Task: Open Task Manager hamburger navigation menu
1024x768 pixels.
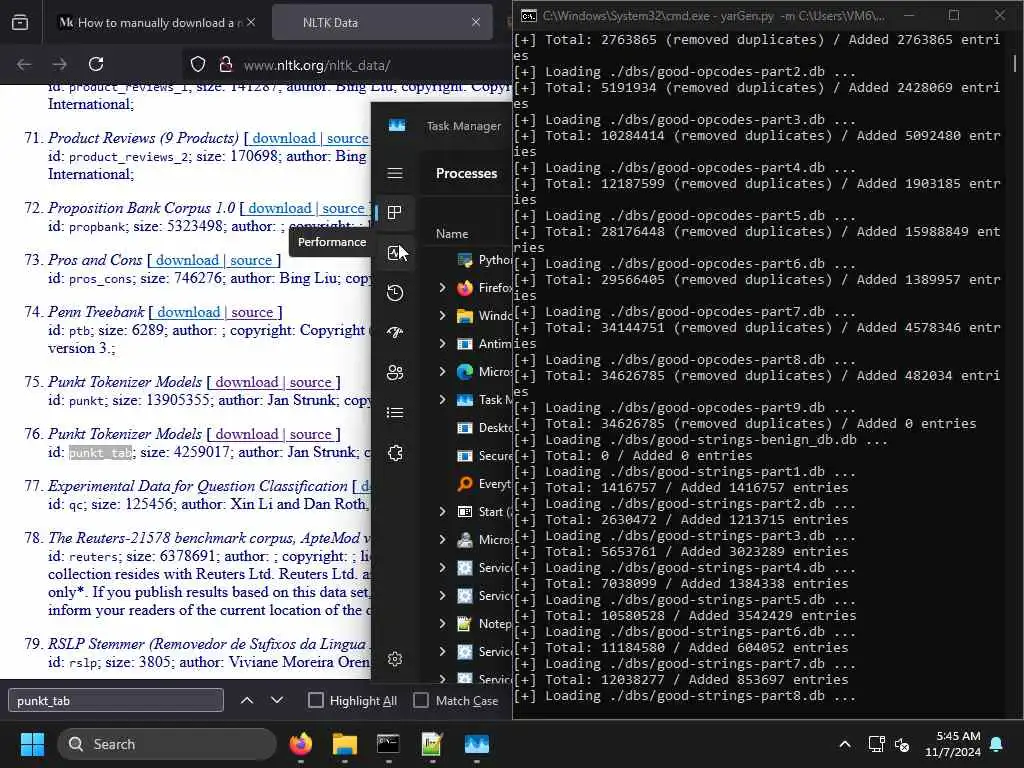Action: pyautogui.click(x=394, y=173)
